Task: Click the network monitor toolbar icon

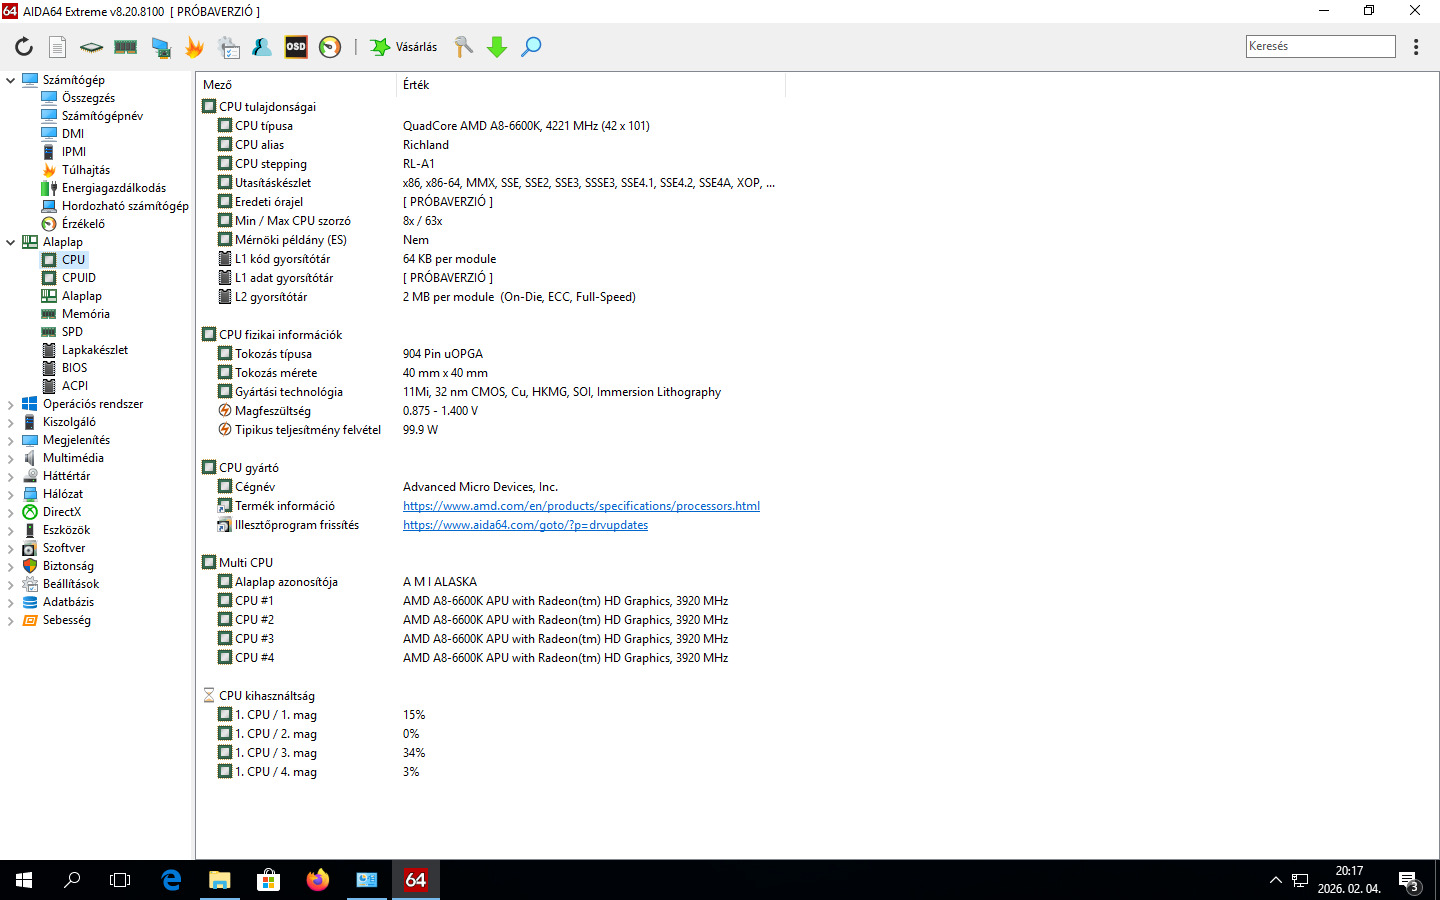Action: (x=161, y=47)
